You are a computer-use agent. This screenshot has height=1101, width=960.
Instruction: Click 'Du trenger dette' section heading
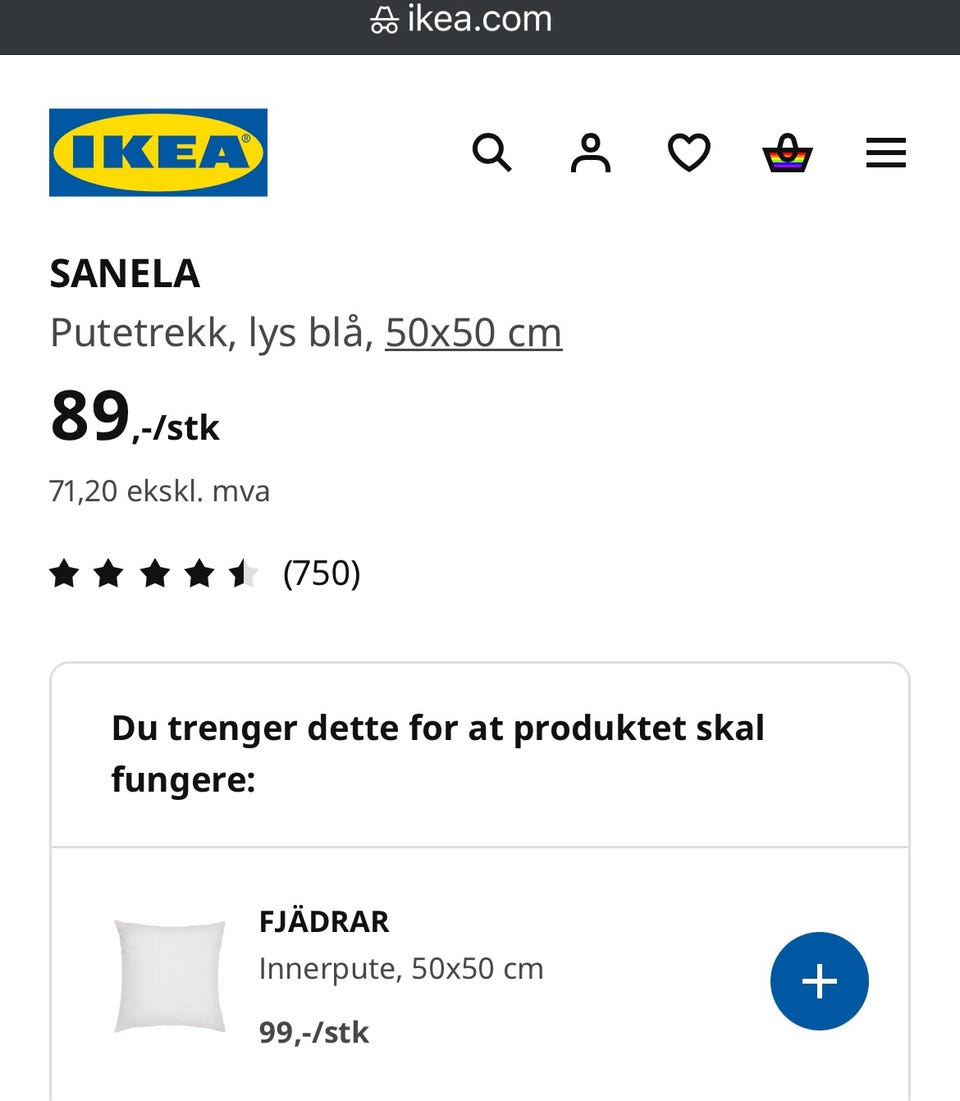438,753
